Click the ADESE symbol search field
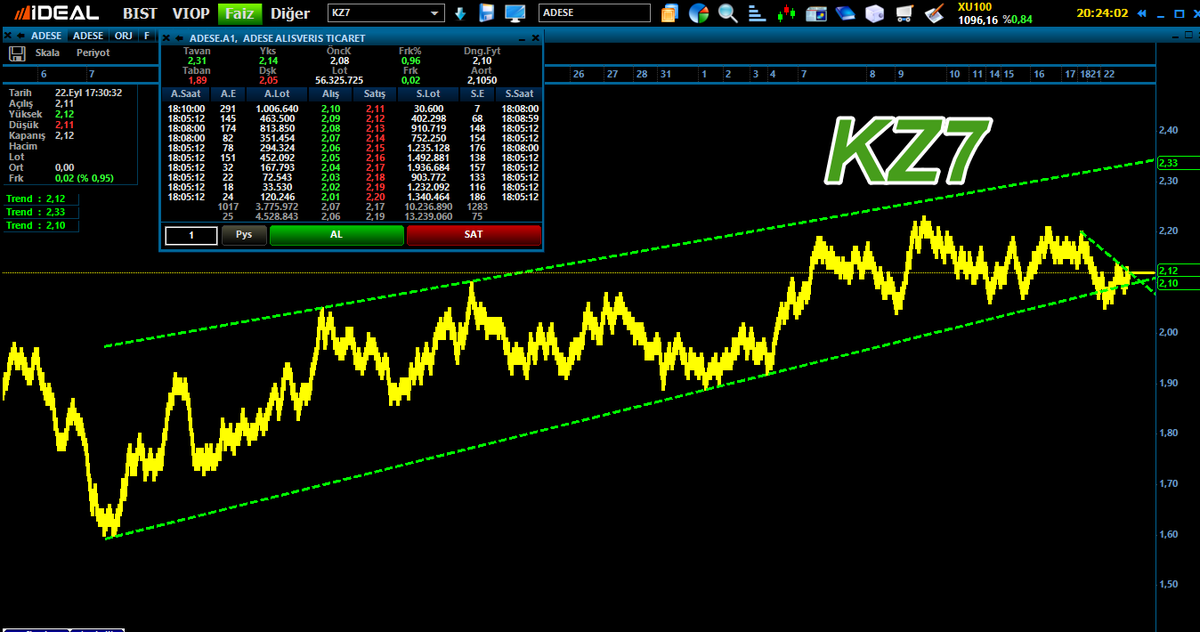The image size is (1200, 632). (594, 14)
